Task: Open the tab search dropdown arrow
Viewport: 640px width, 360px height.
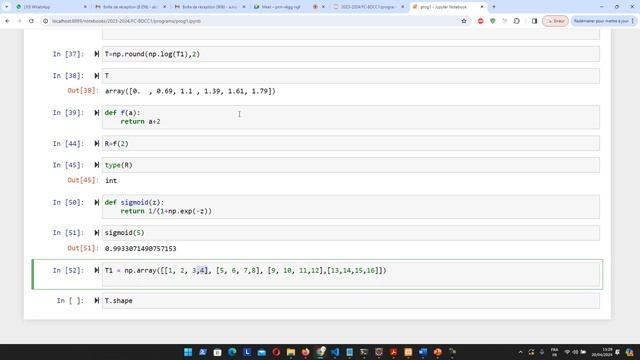Action: click(x=7, y=7)
